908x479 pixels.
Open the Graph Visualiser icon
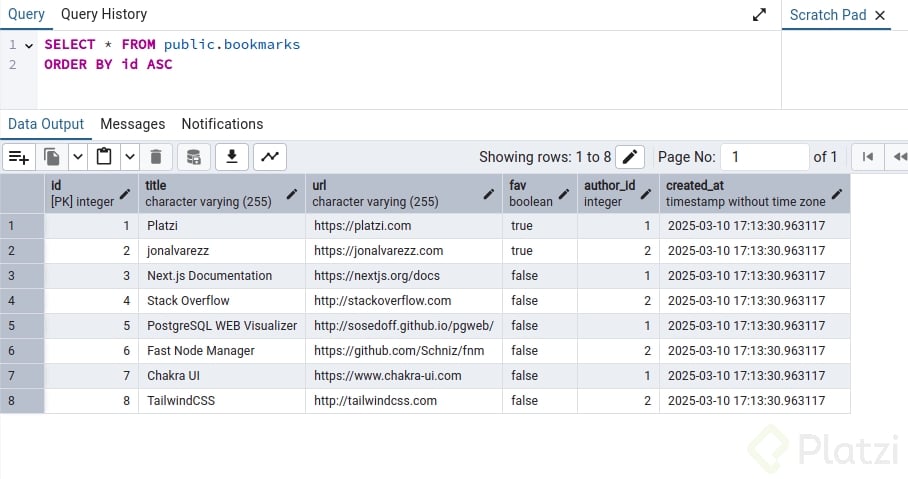270,157
